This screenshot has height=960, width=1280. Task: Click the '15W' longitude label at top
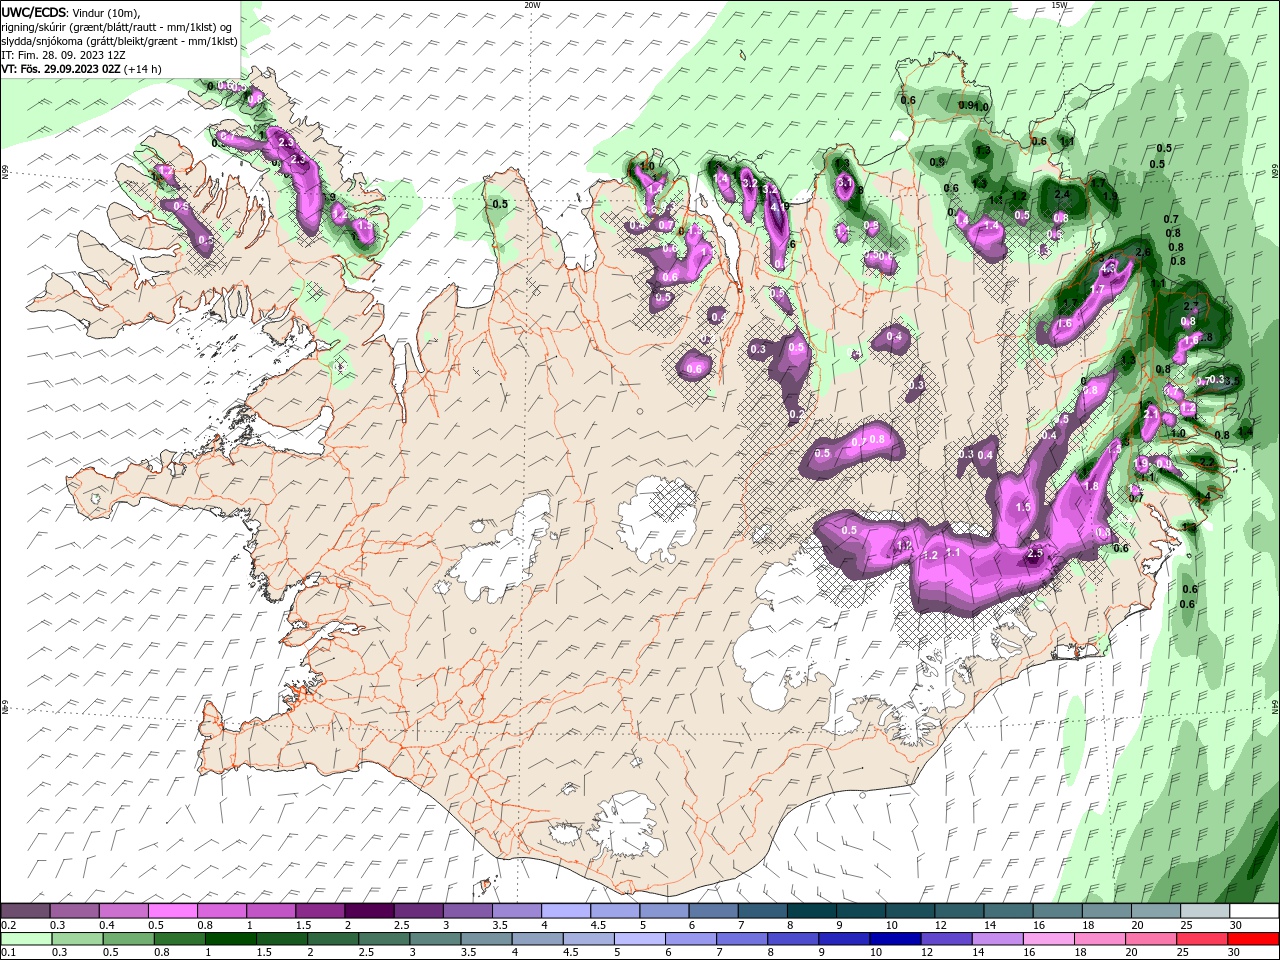[x=1059, y=4]
